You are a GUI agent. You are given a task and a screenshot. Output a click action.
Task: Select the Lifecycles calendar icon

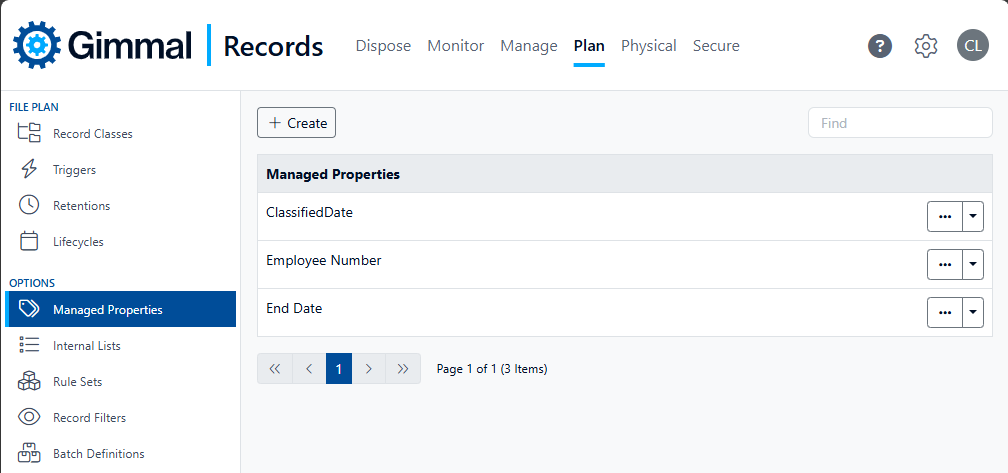coord(29,242)
